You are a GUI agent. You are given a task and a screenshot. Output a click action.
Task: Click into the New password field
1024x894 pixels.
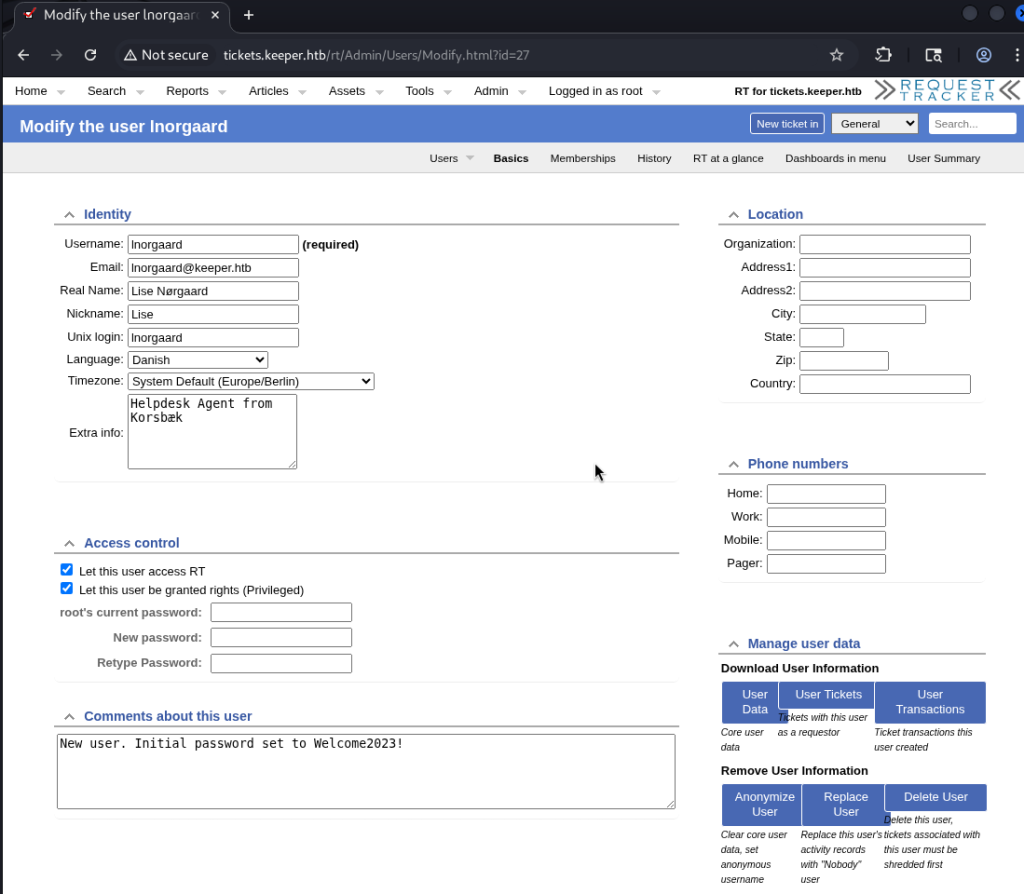pyautogui.click(x=281, y=638)
